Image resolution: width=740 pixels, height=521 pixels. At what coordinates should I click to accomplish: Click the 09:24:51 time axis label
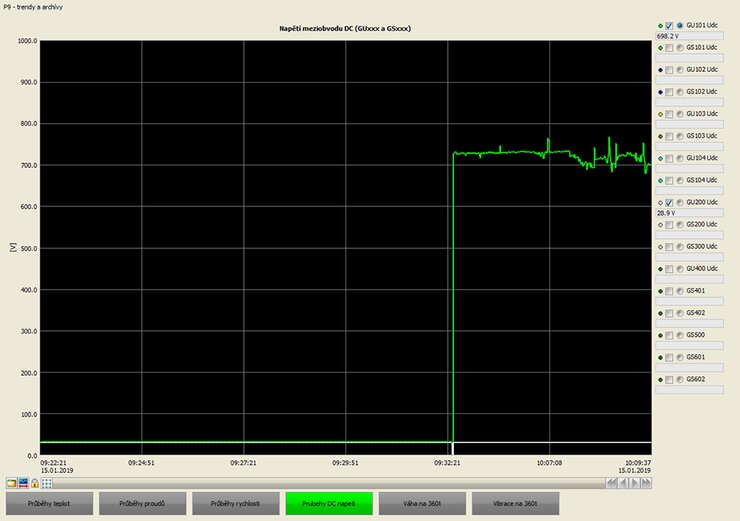click(x=141, y=463)
